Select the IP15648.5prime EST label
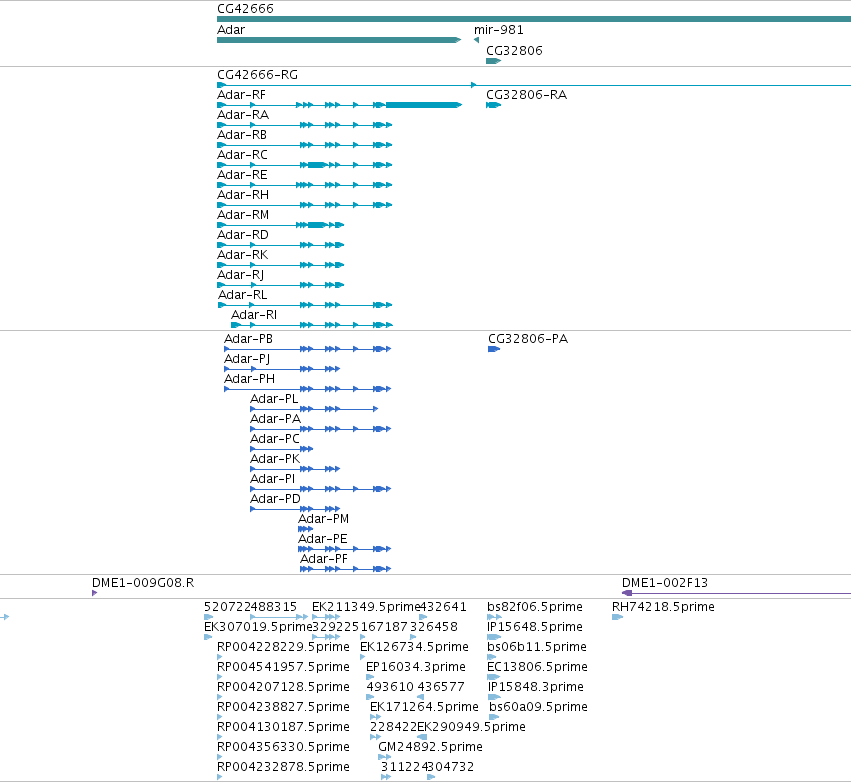 (535, 627)
